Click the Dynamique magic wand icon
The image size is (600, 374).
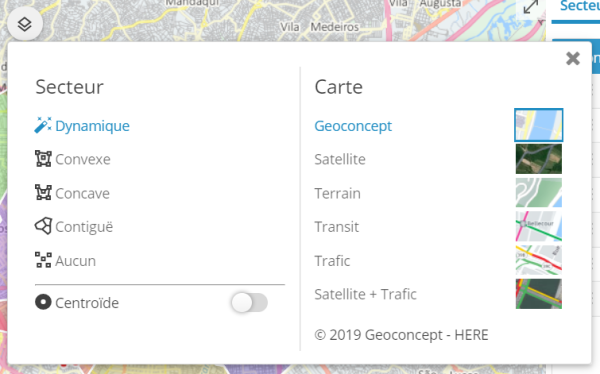coord(43,125)
